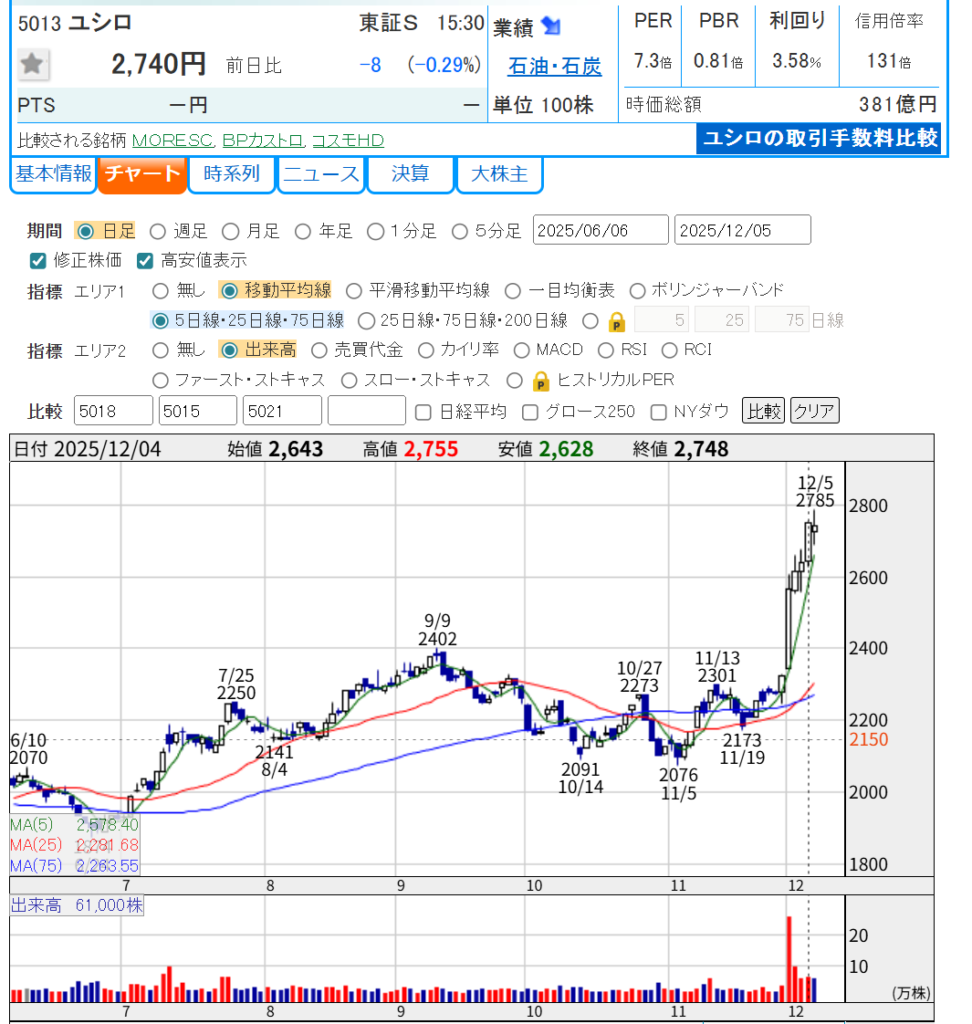
Task: Check the 日経平均 comparison box
Action: 423,411
